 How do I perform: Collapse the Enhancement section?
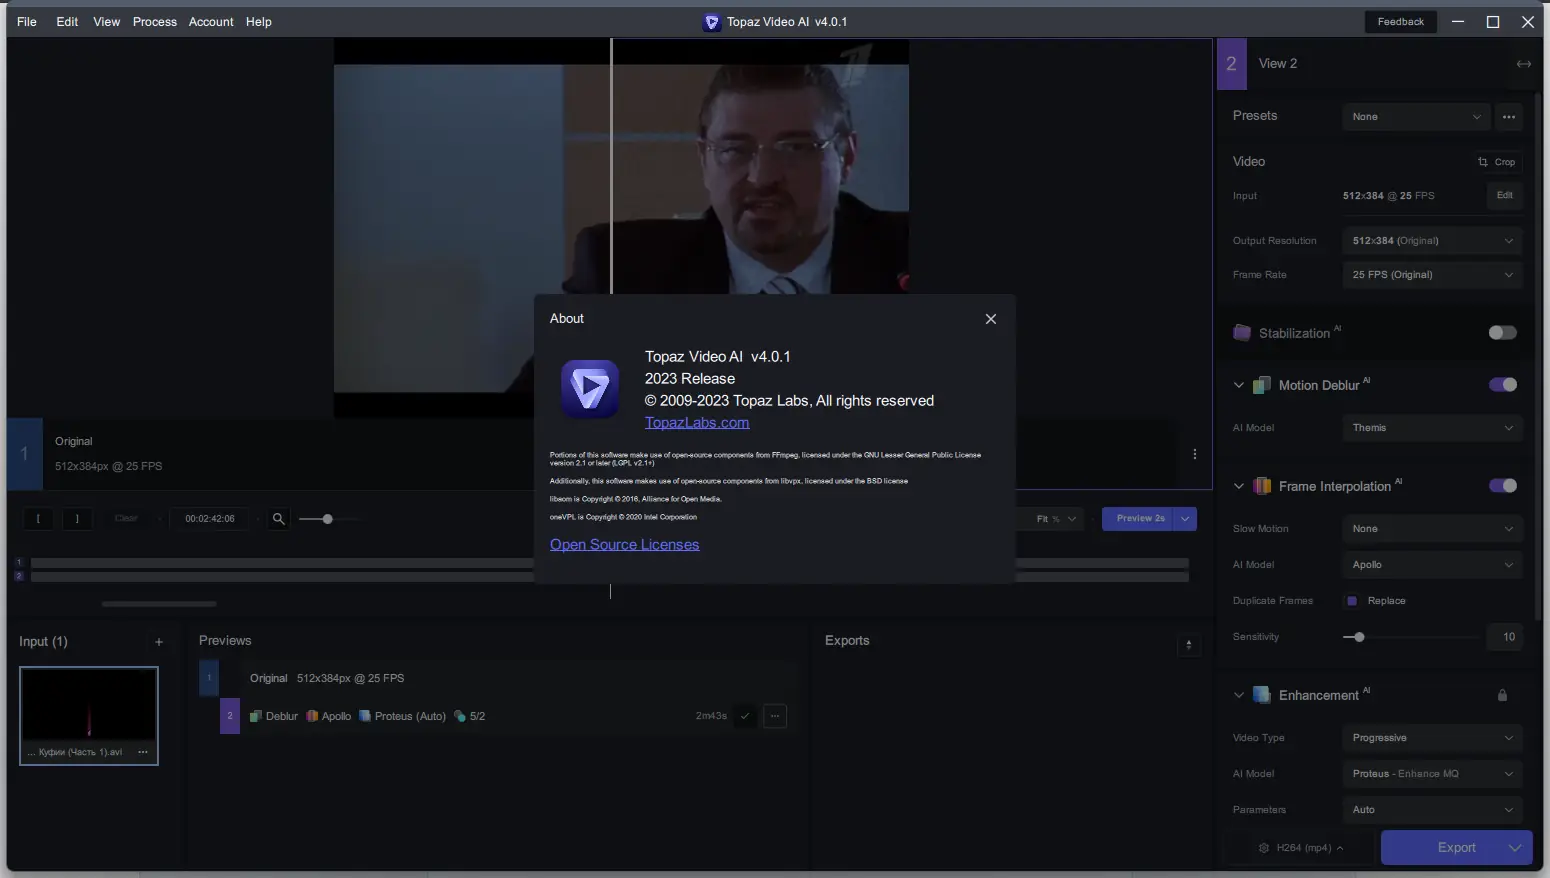pos(1239,695)
